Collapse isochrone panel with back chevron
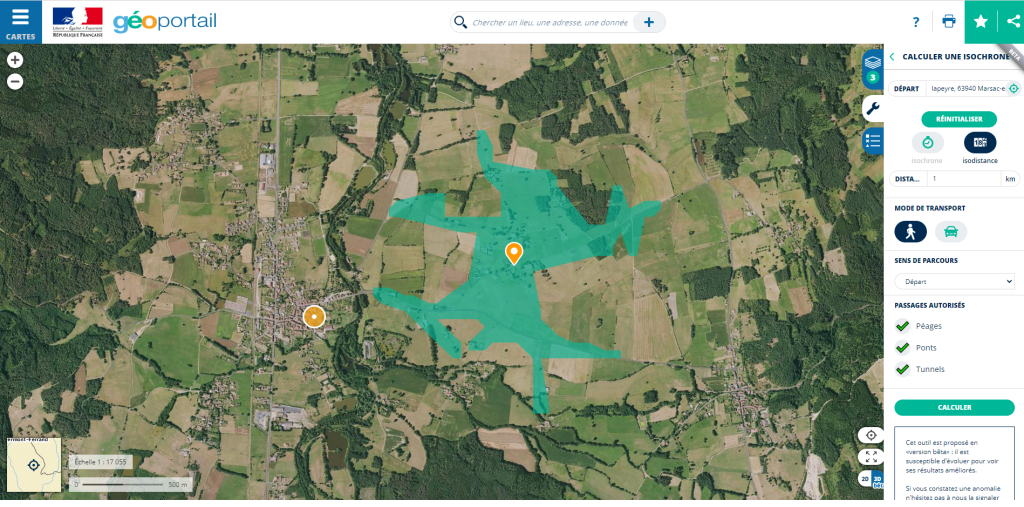The height and width of the screenshot is (507, 1024). click(x=892, y=57)
